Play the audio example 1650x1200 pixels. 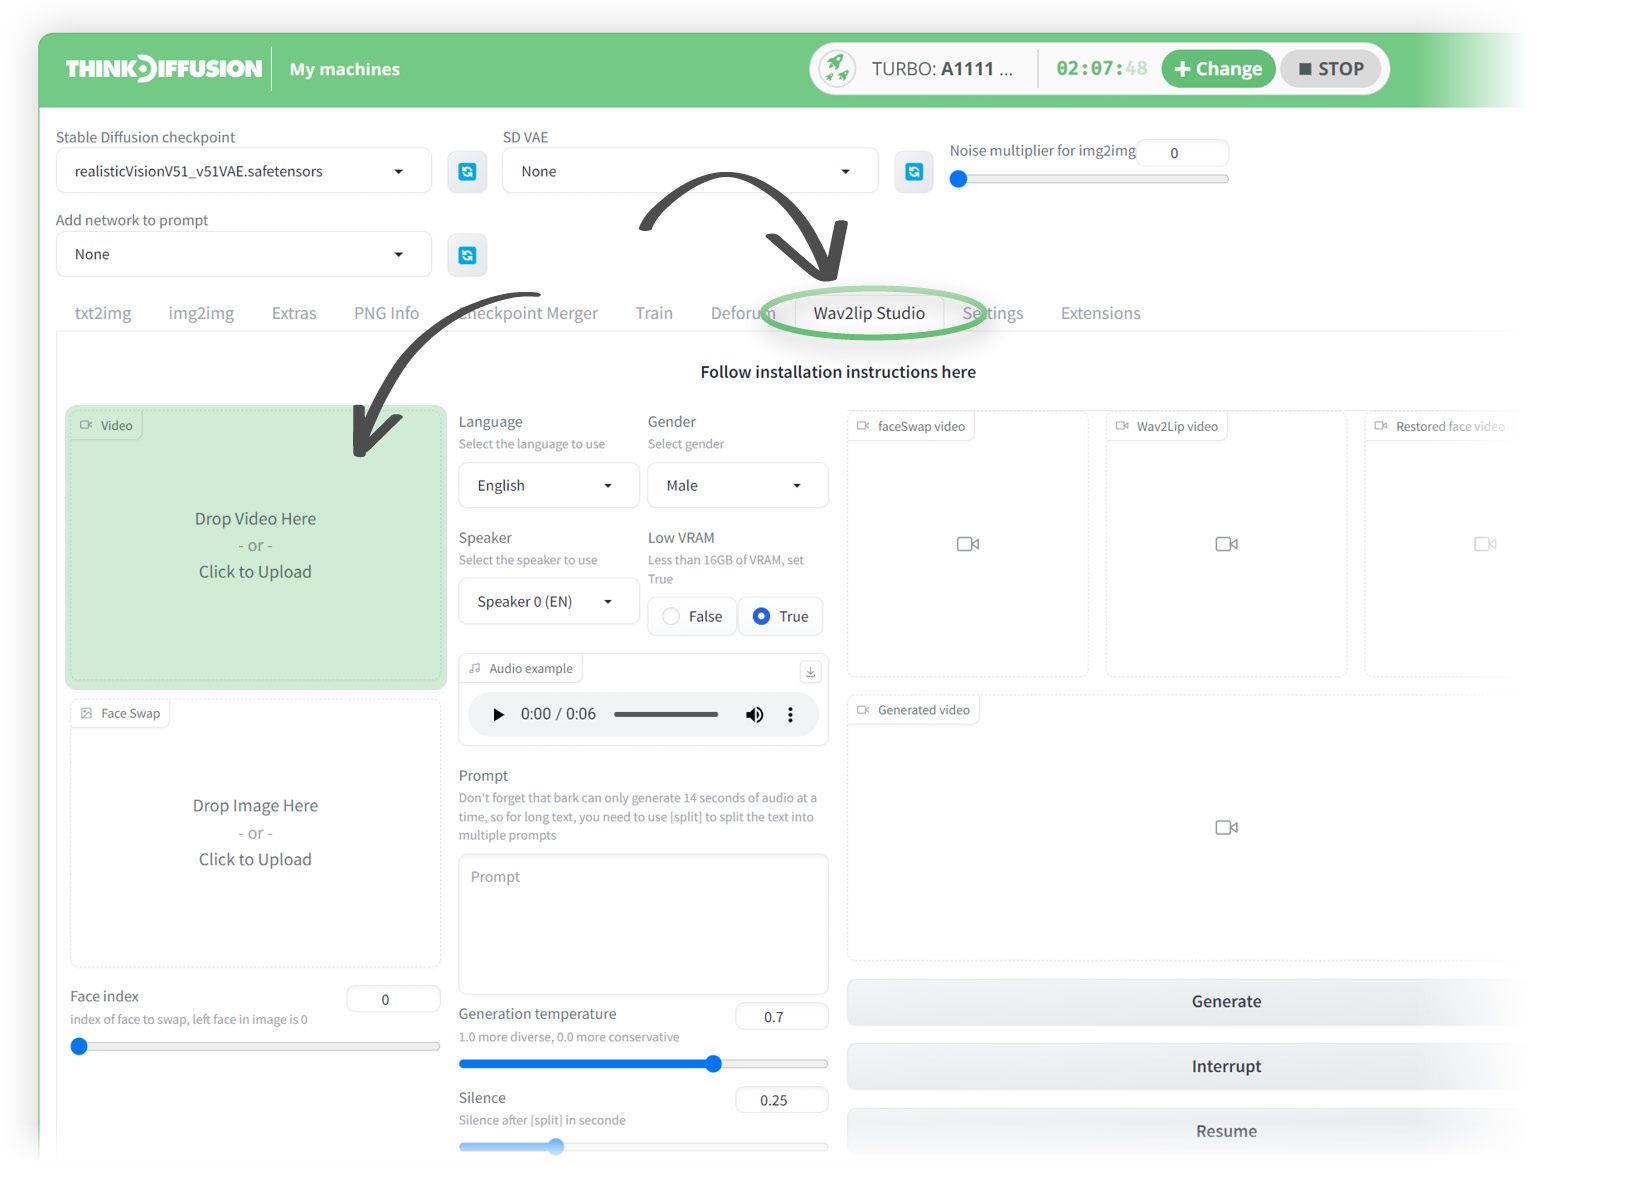(498, 714)
